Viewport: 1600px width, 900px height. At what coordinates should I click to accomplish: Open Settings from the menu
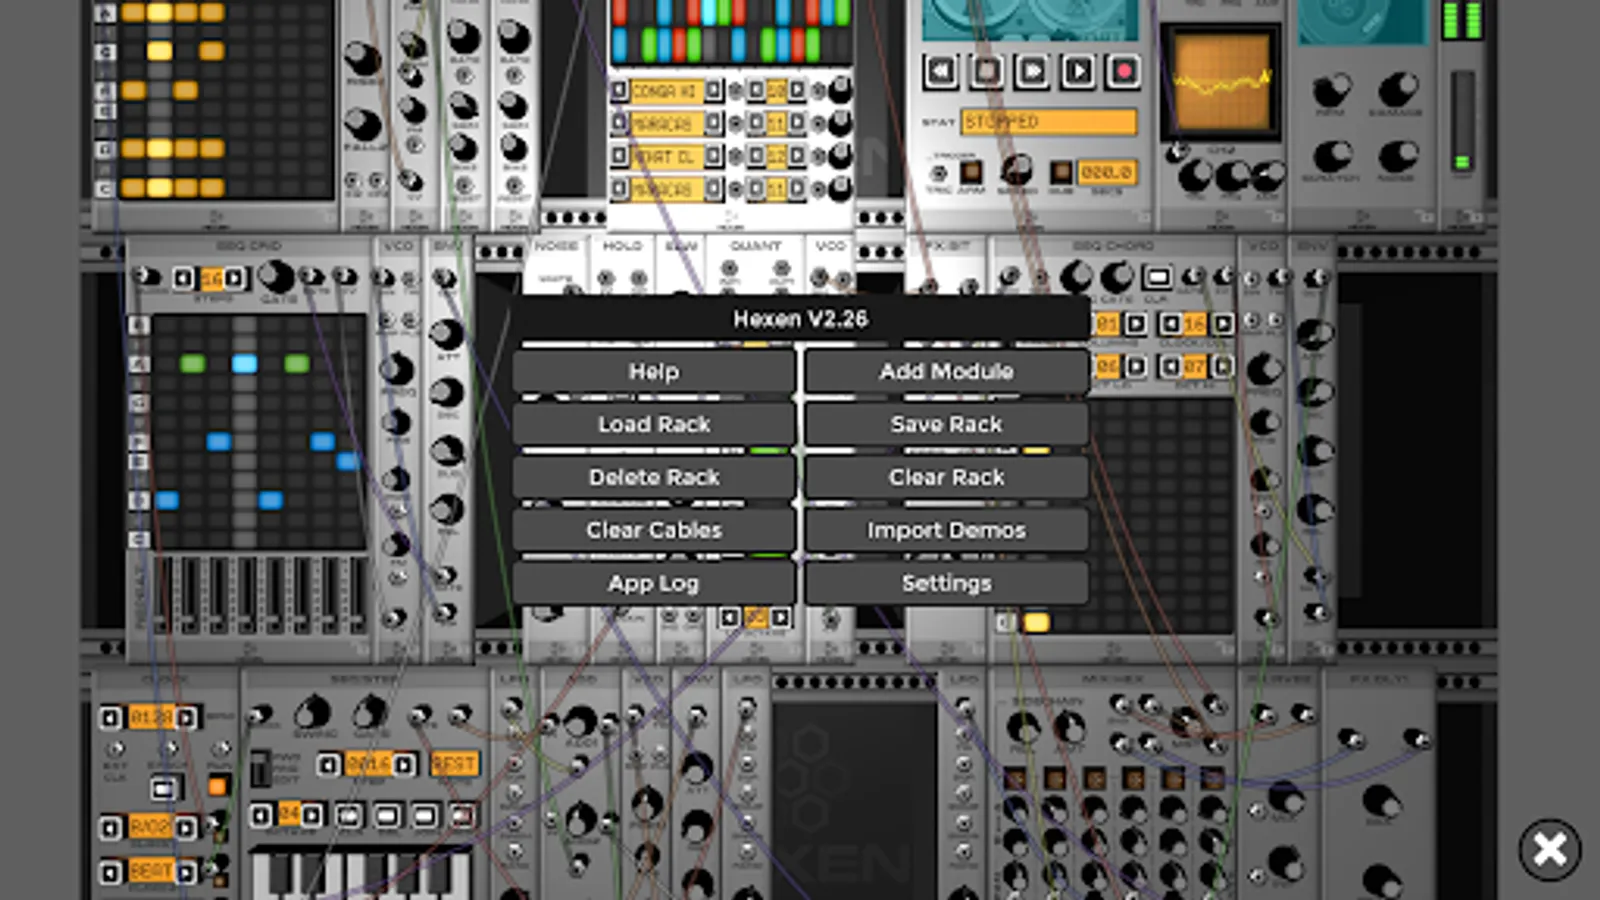coord(946,583)
